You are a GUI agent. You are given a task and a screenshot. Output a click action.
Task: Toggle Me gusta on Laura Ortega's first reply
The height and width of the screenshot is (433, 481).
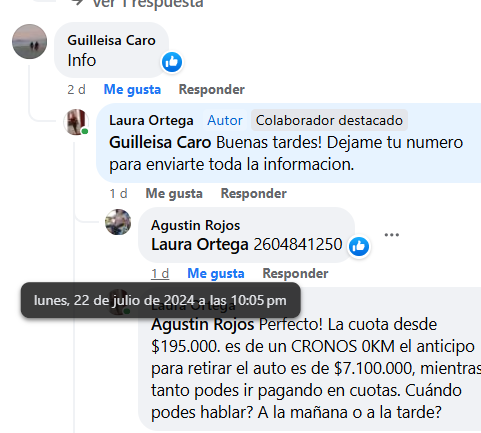[x=174, y=193]
